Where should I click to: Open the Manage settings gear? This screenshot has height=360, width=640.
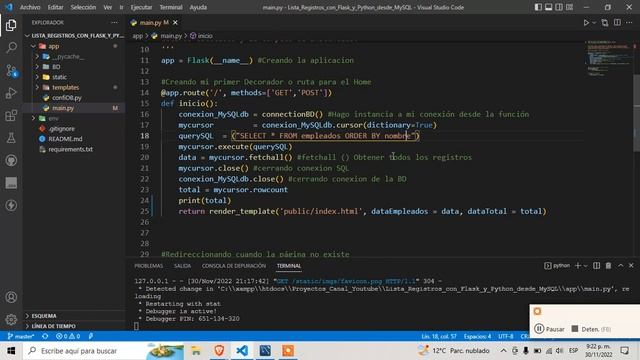pyautogui.click(x=11, y=319)
